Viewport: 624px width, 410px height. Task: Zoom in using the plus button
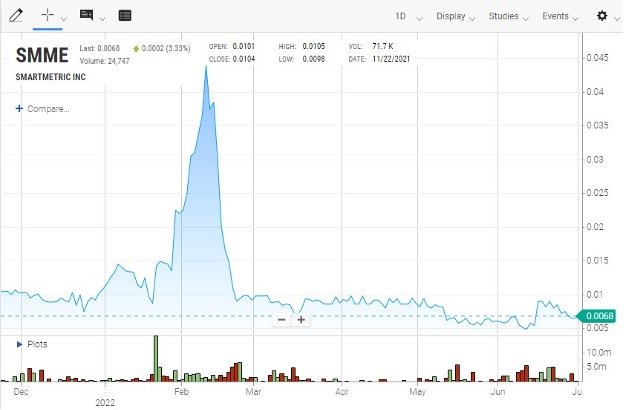pos(301,320)
